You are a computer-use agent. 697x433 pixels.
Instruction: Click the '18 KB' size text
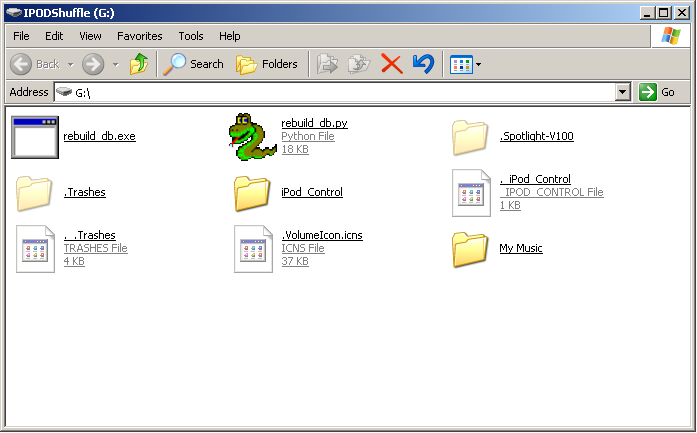(295, 149)
